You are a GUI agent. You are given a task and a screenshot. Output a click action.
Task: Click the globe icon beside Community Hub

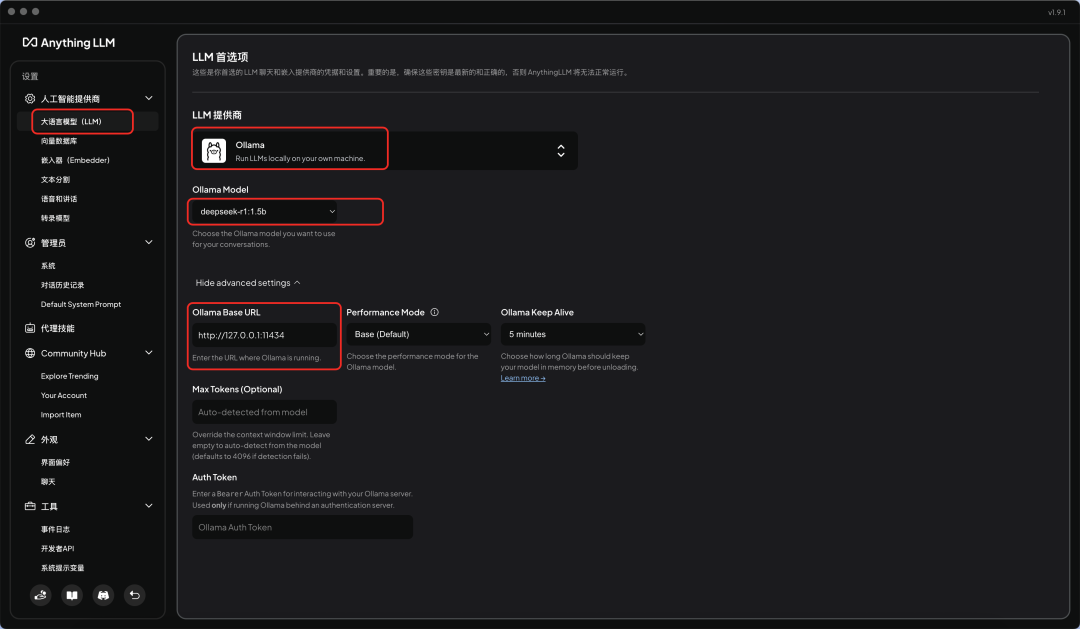pos(30,353)
